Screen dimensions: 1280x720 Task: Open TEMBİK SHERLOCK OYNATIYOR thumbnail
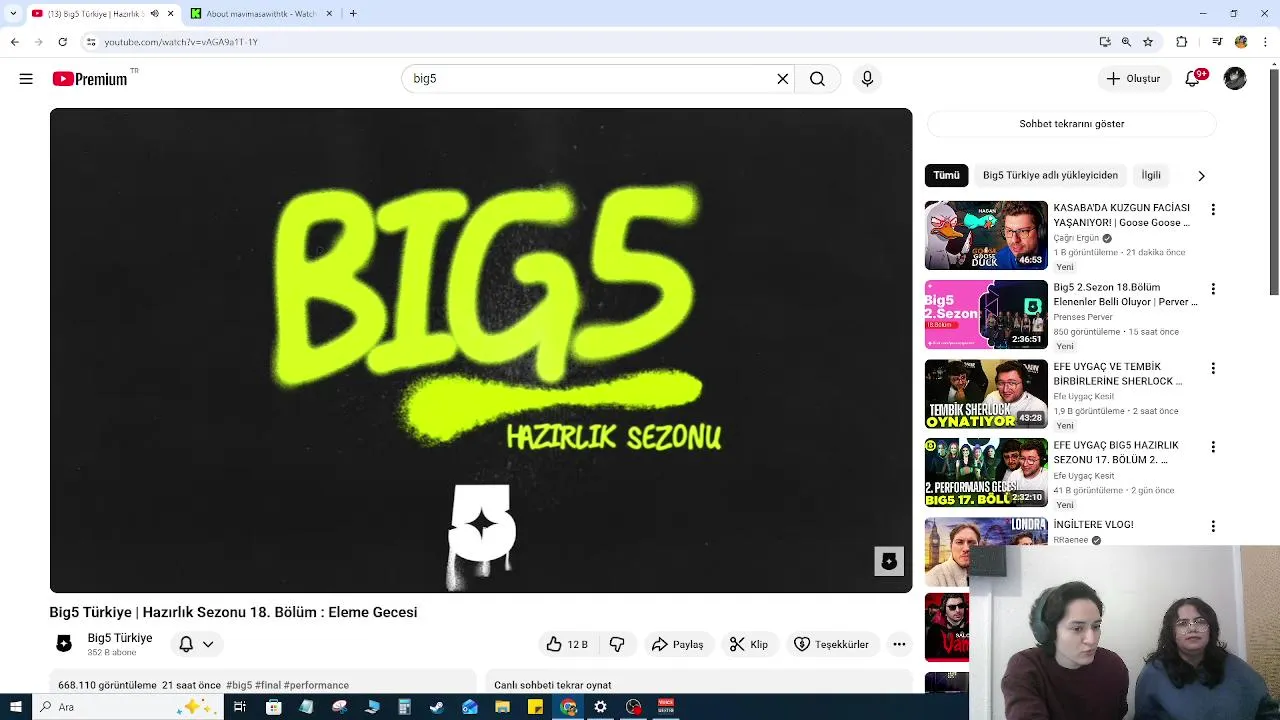tap(986, 394)
